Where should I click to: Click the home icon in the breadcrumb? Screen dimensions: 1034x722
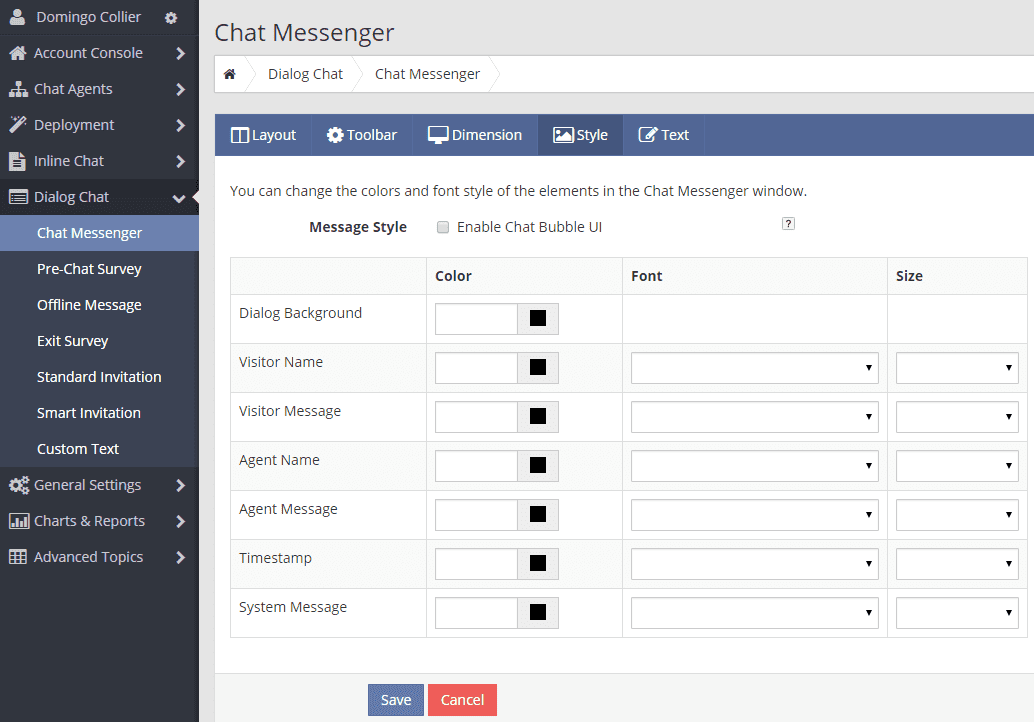[230, 73]
